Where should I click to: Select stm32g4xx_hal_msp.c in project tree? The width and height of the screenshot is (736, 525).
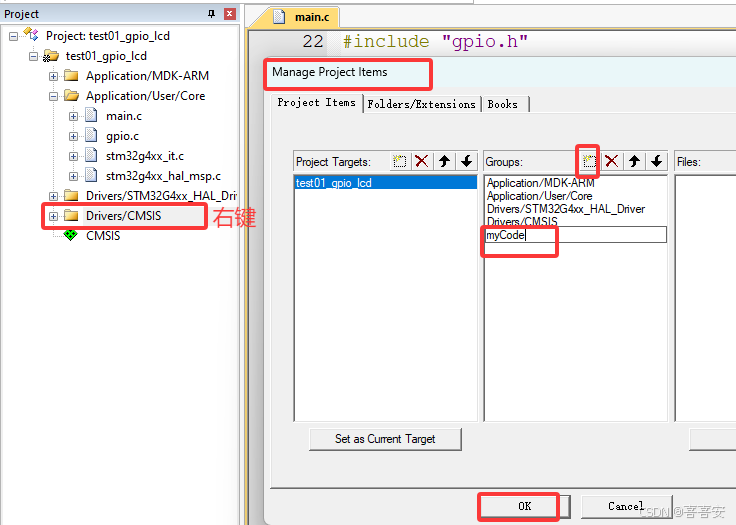163,176
